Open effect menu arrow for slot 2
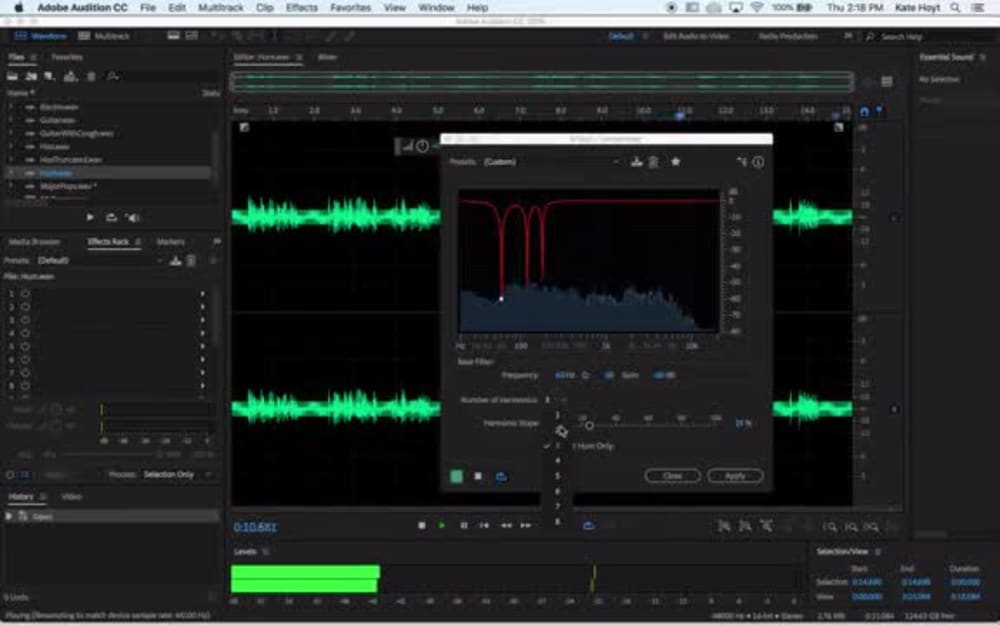Viewport: 1000px width, 625px height. [203, 307]
